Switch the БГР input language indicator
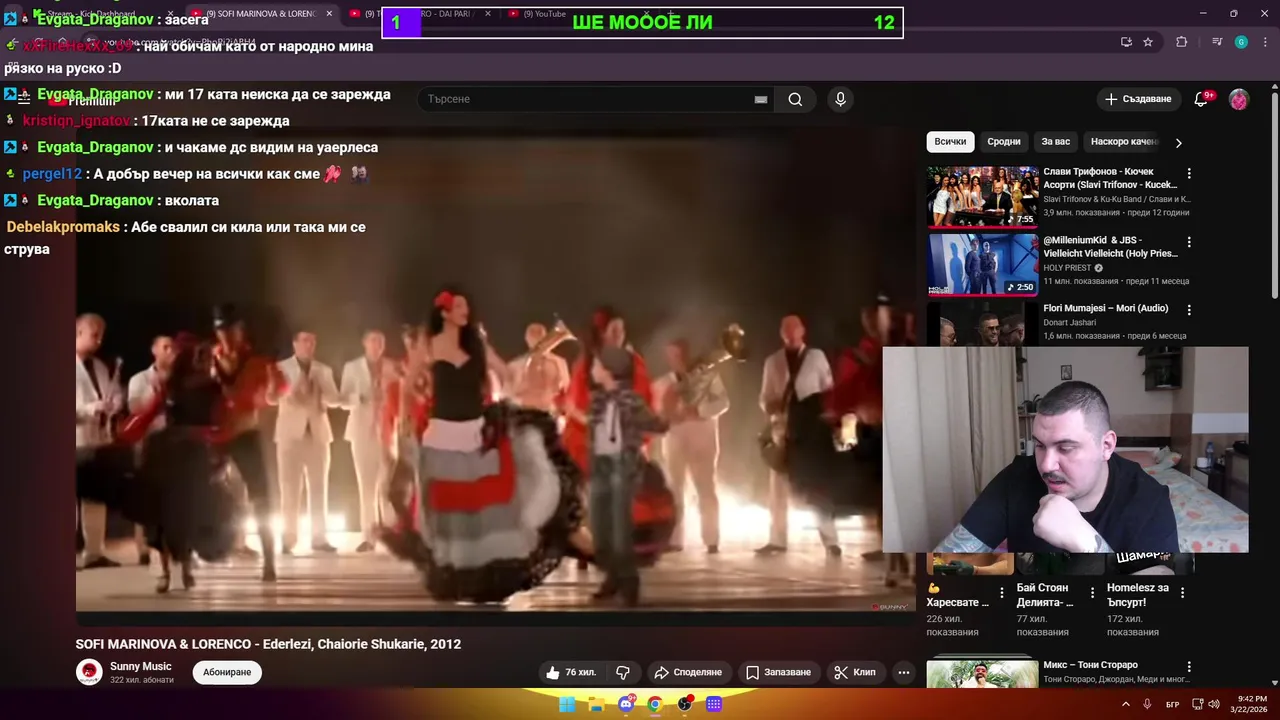This screenshot has width=1280, height=720. click(x=1173, y=705)
